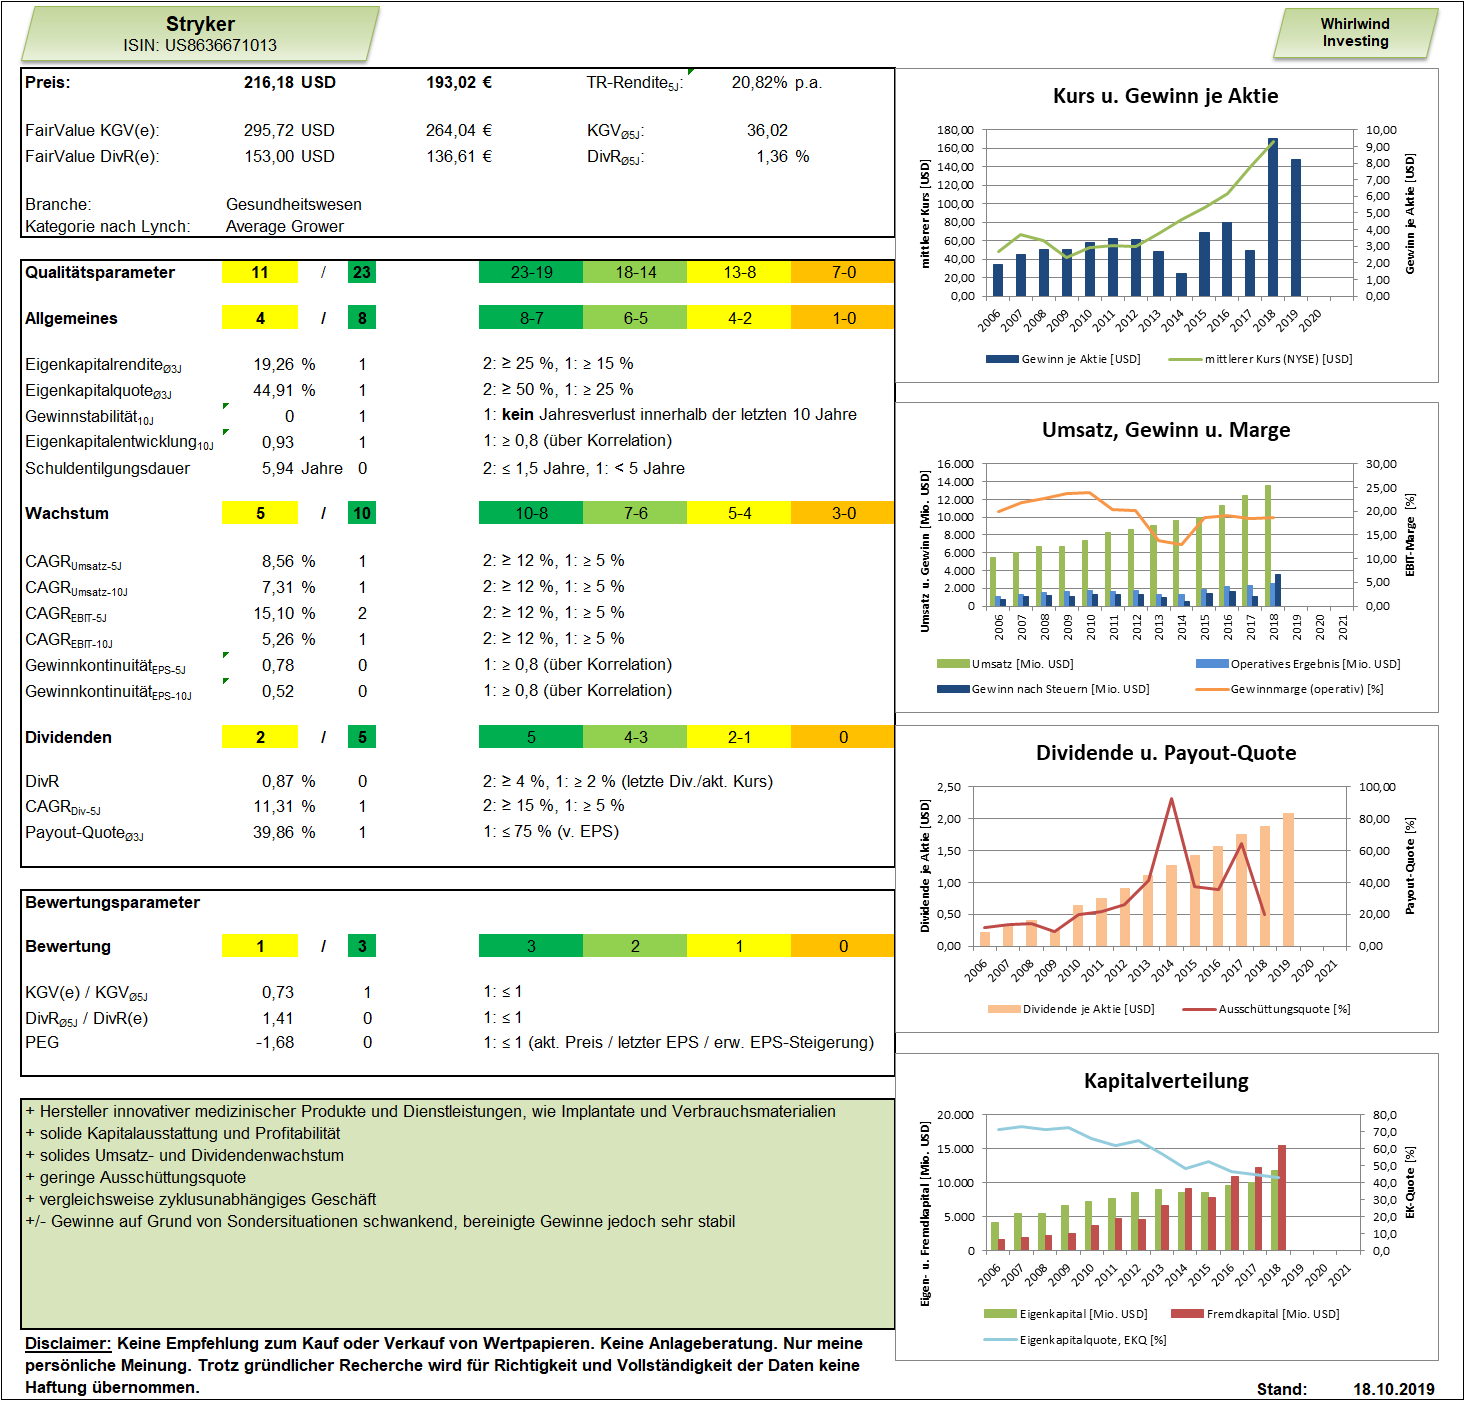Select Eigenkapitalquote value 44,91 %
Image resolution: width=1465 pixels, height=1401 pixels.
tap(284, 390)
